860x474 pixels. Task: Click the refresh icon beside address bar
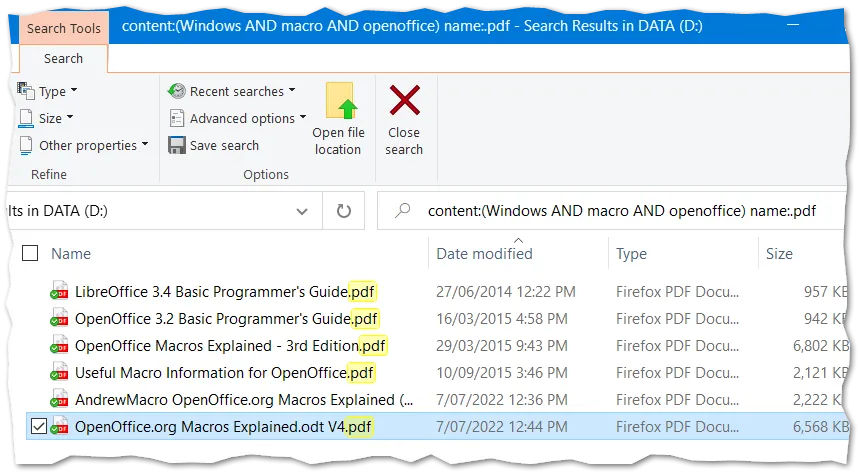[x=344, y=211]
